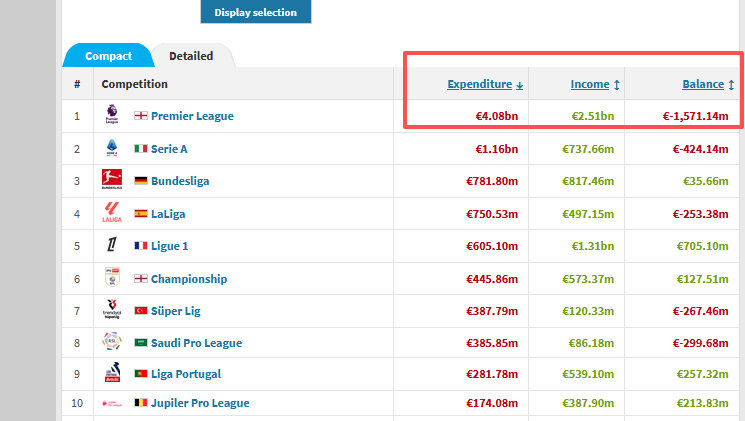Click Saudi flag next to Saudi Pro League
Viewport: 745px width, 421px height.
(141, 342)
